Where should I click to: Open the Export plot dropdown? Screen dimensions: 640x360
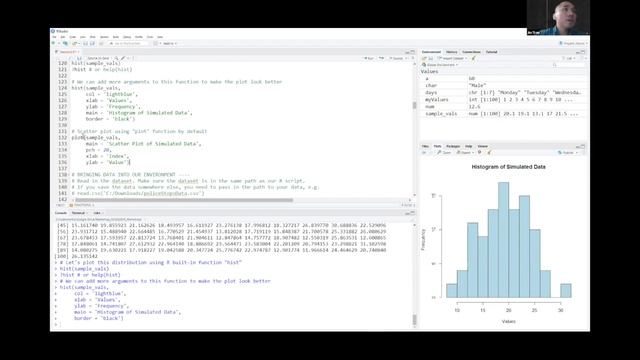[x=464, y=153]
